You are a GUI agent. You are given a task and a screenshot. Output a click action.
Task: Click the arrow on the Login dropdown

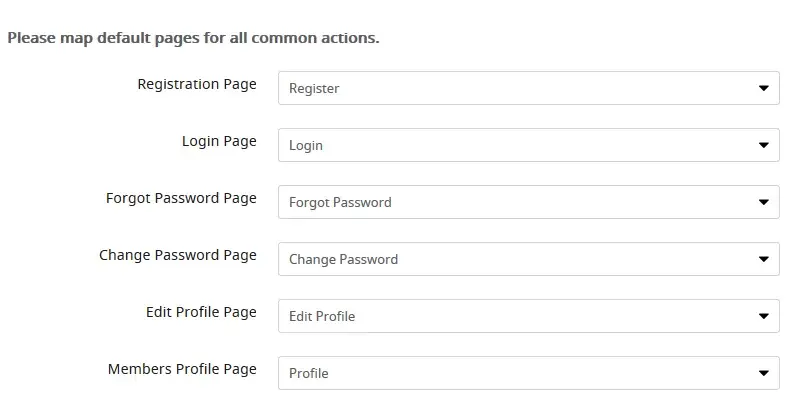pyautogui.click(x=764, y=145)
